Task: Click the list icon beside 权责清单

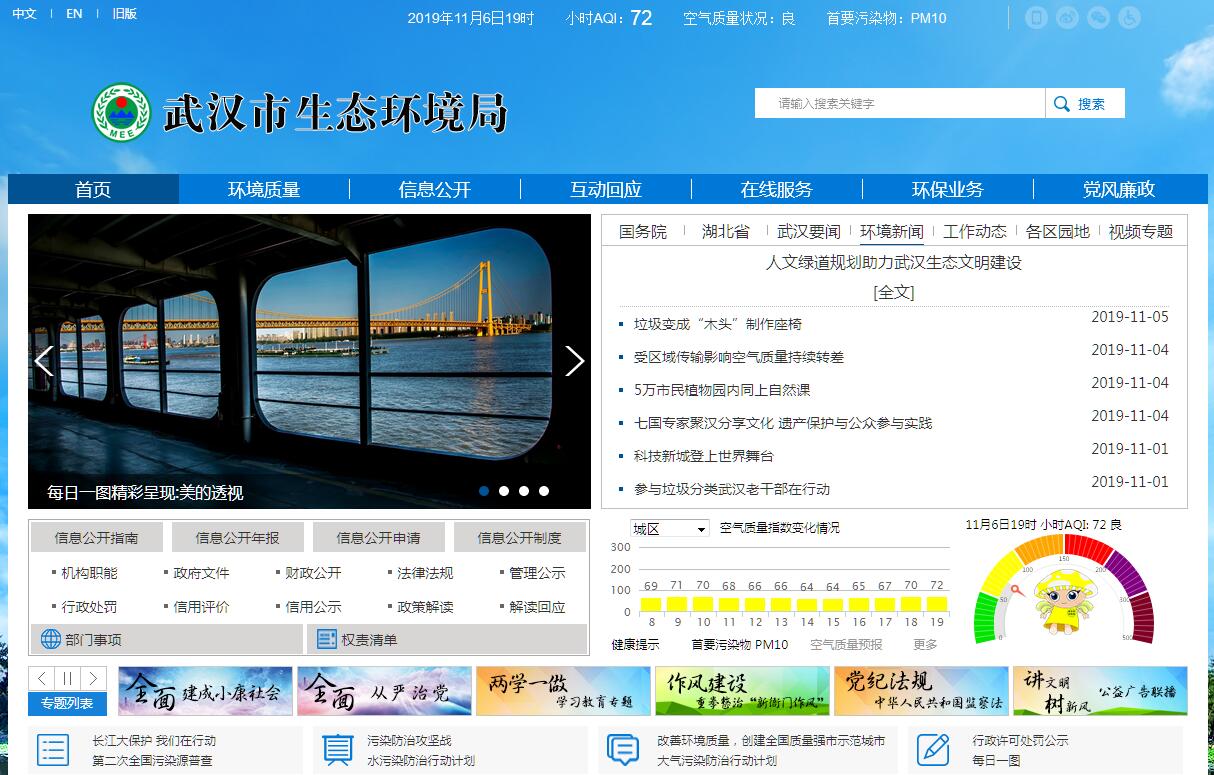Action: tap(325, 639)
